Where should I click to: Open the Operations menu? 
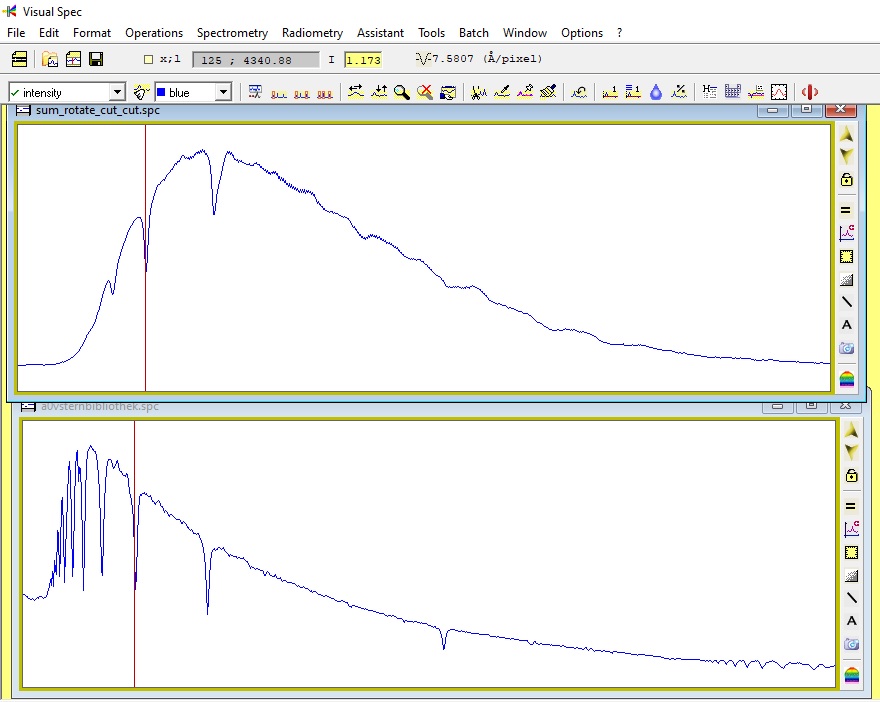[x=154, y=33]
